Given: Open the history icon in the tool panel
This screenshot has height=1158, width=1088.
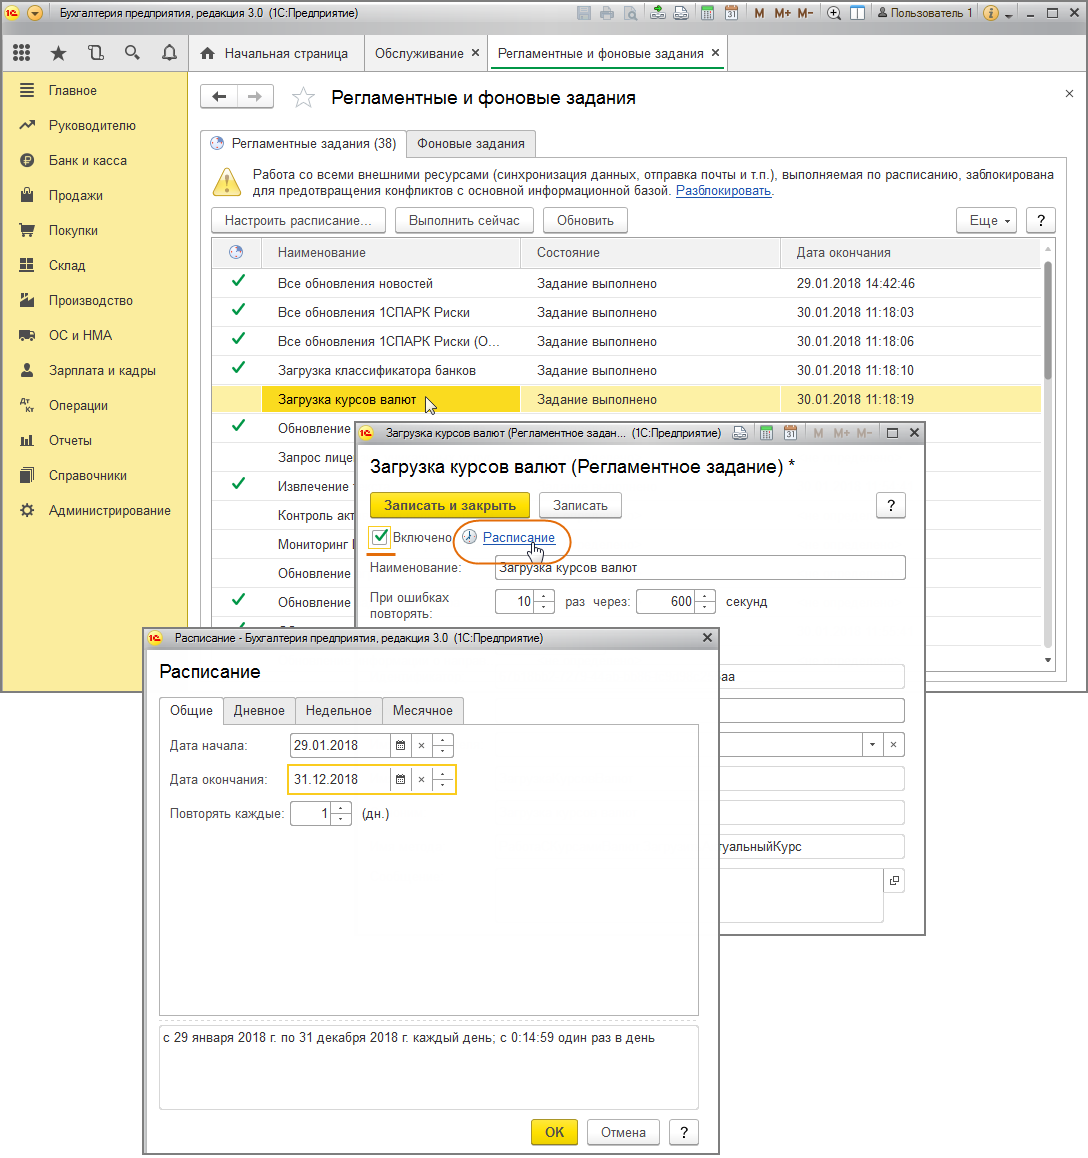Looking at the screenshot, I should pos(95,53).
